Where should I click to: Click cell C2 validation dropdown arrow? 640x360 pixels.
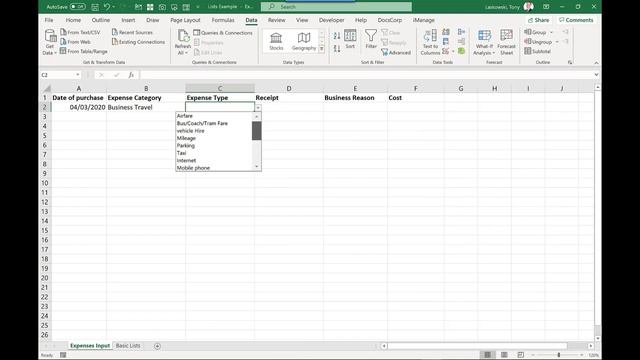[258, 107]
